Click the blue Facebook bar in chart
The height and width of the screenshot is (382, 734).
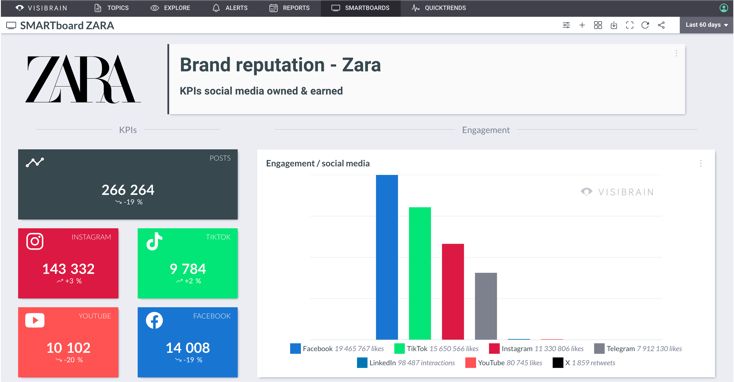pyautogui.click(x=387, y=257)
